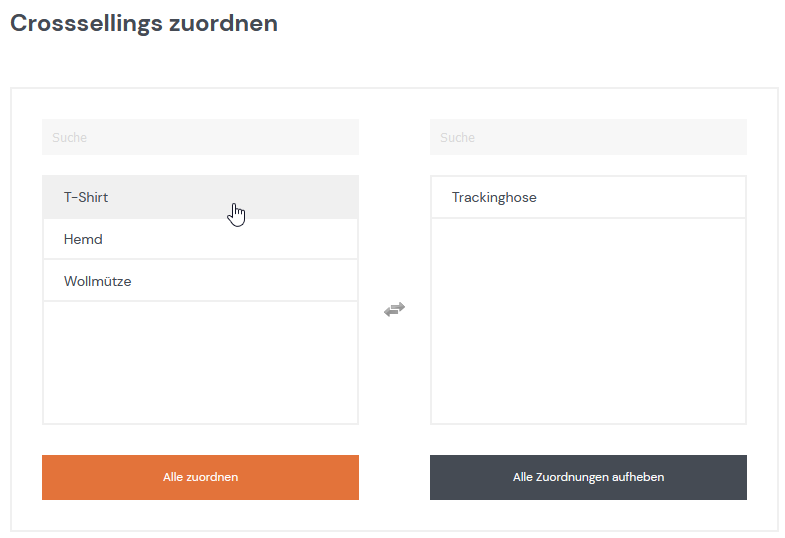The width and height of the screenshot is (785, 538).
Task: Focus the left Suche search field
Action: pos(200,137)
